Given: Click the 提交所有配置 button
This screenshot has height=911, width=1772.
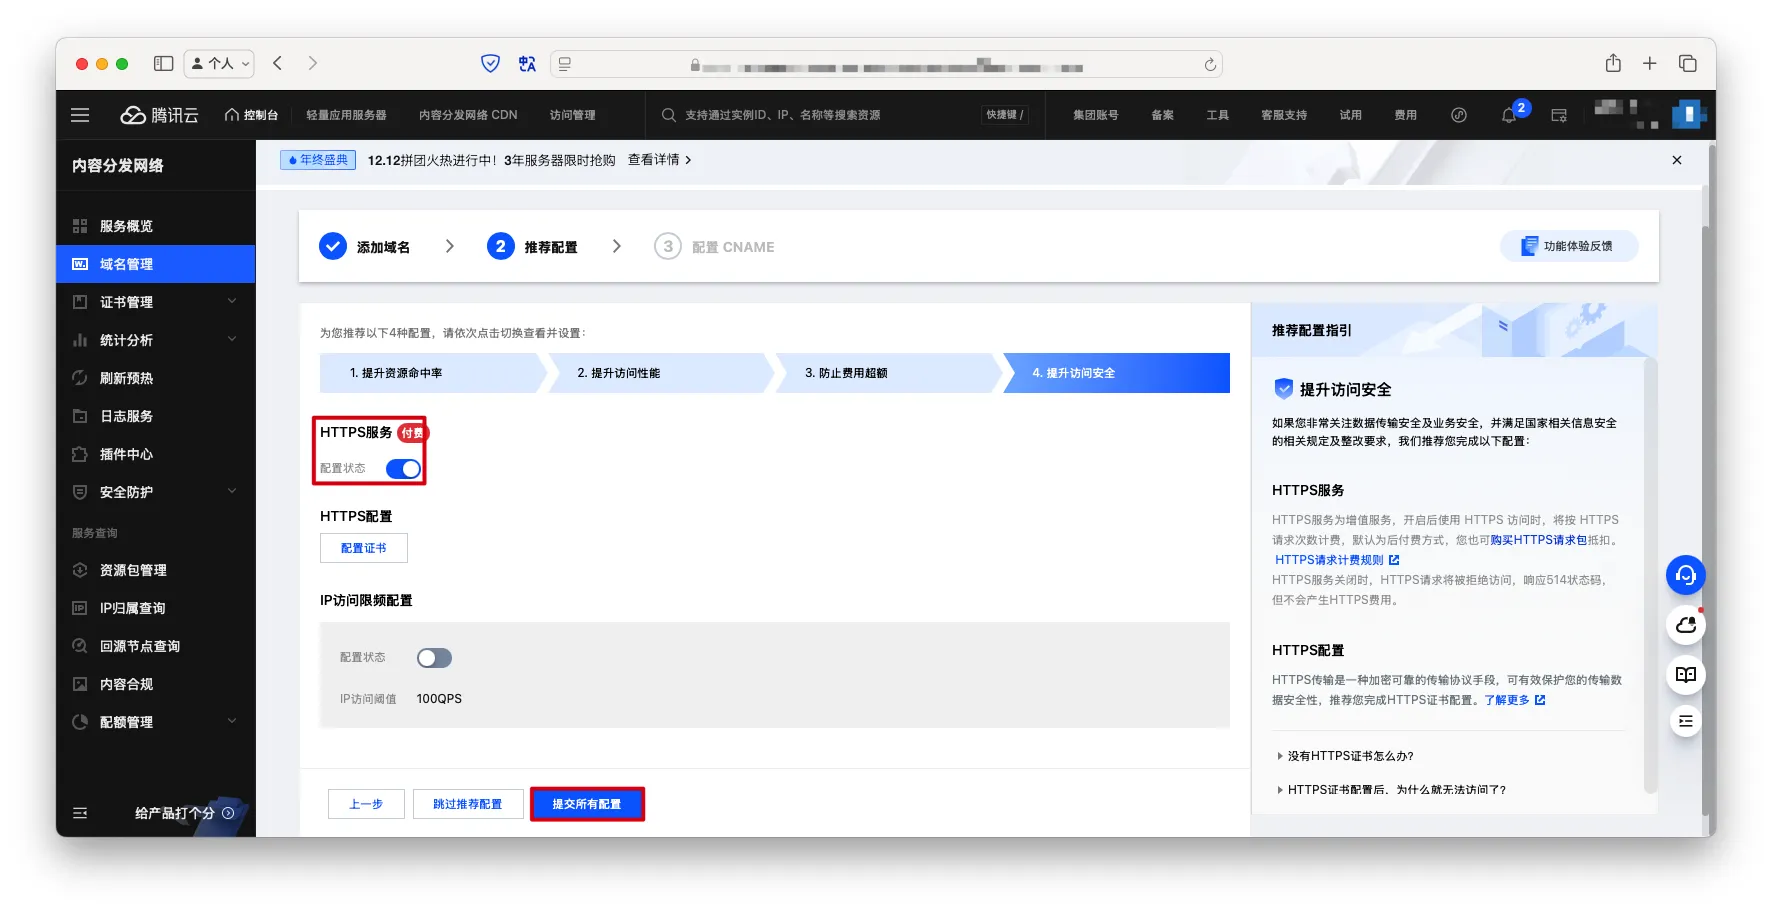Looking at the screenshot, I should click(x=587, y=804).
